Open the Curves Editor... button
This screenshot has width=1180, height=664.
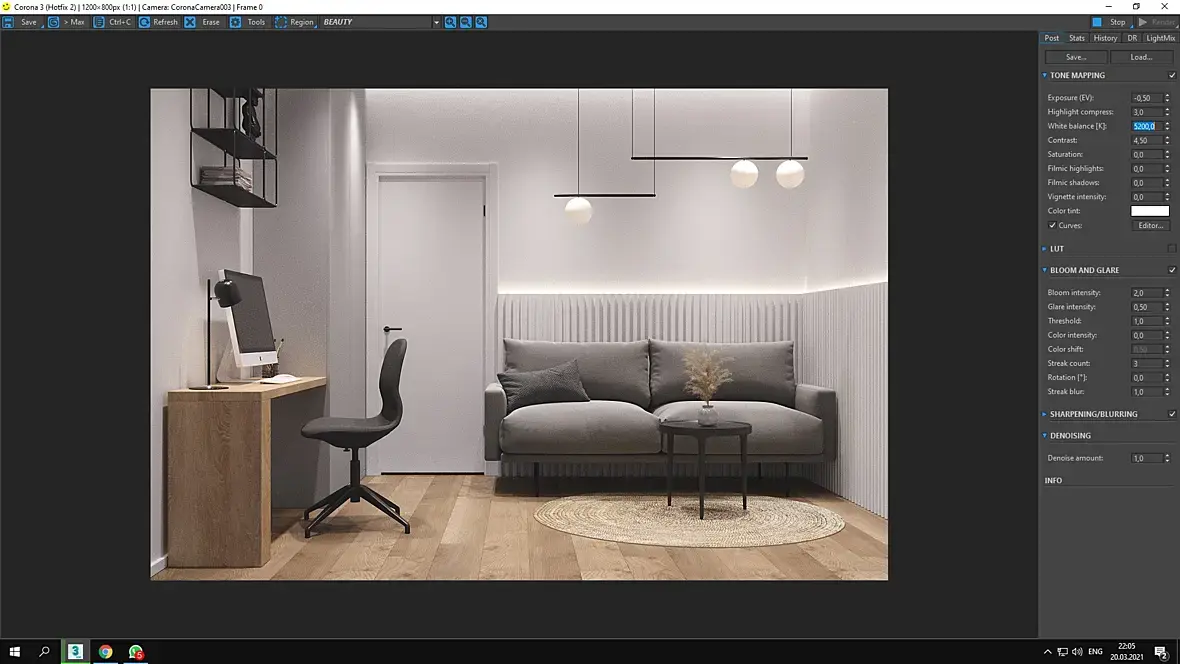click(1151, 225)
